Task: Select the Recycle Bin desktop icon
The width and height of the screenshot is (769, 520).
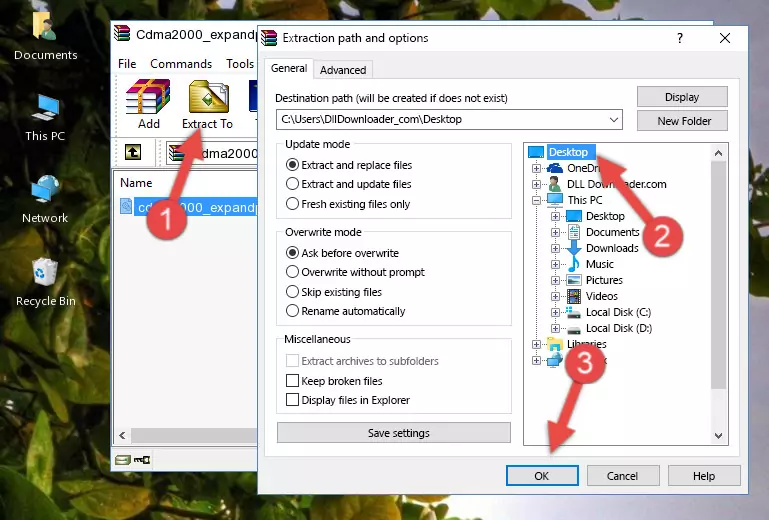Action: pyautogui.click(x=46, y=283)
